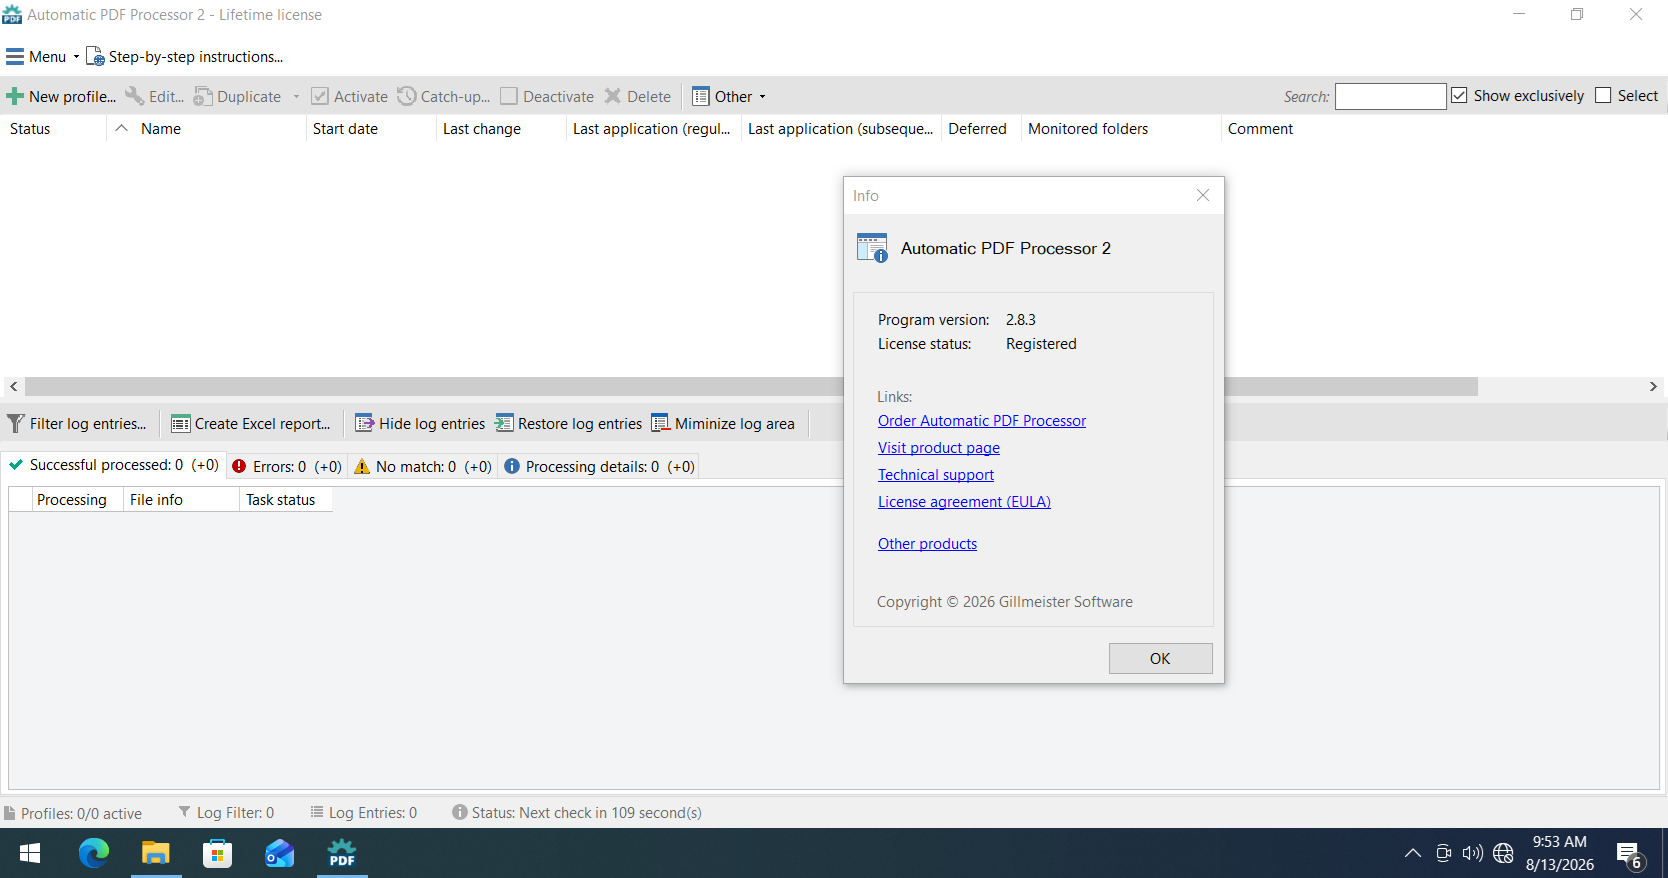This screenshot has width=1668, height=878.
Task: Click the Windows Start button
Action: click(x=30, y=853)
